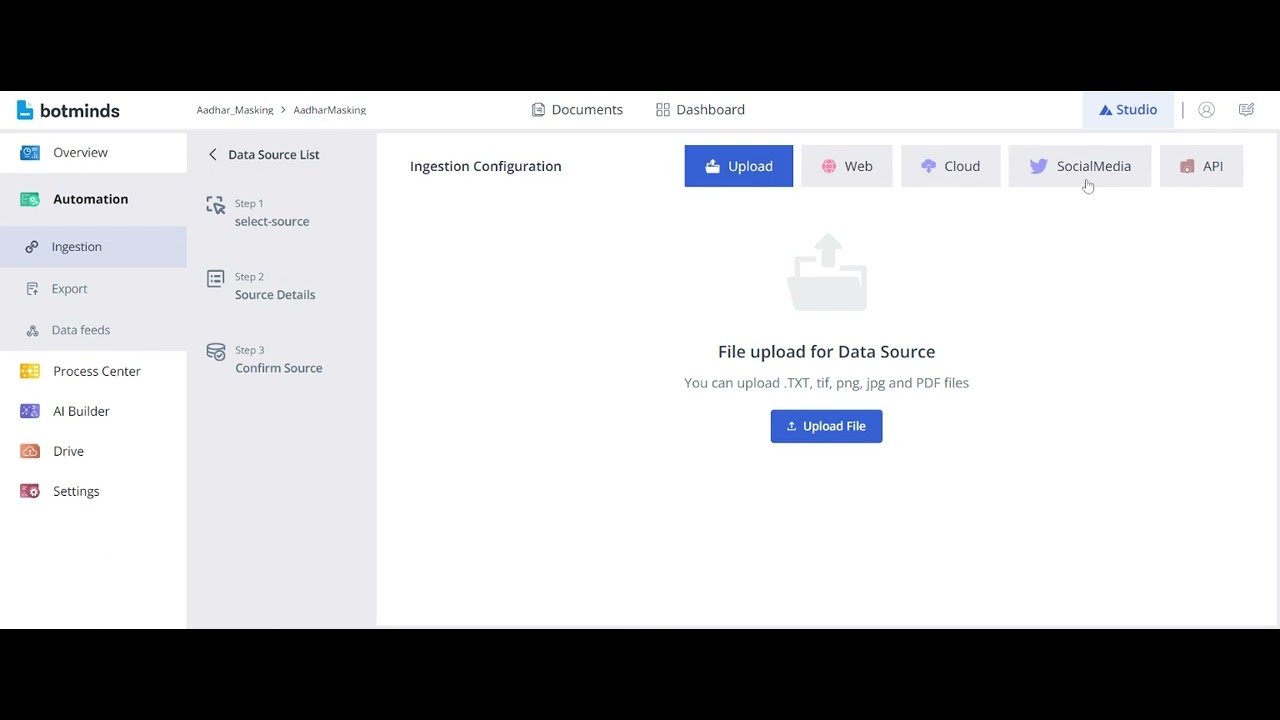Select the API ingestion source
This screenshot has width=1280, height=720.
coord(1202,166)
